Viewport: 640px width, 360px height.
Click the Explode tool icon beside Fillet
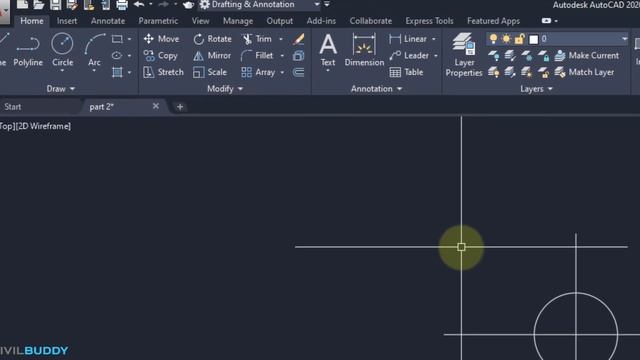(298, 56)
